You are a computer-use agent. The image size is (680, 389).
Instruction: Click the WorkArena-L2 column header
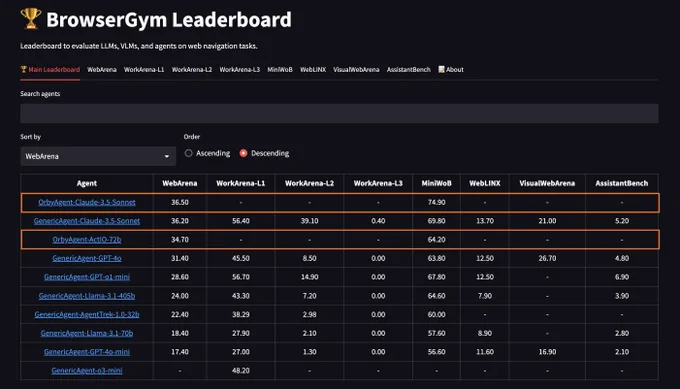pyautogui.click(x=309, y=183)
